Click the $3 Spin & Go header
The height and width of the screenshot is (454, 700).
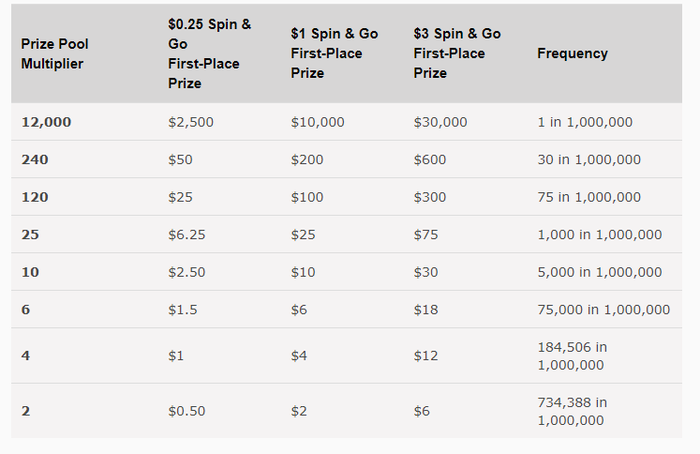pyautogui.click(x=457, y=53)
